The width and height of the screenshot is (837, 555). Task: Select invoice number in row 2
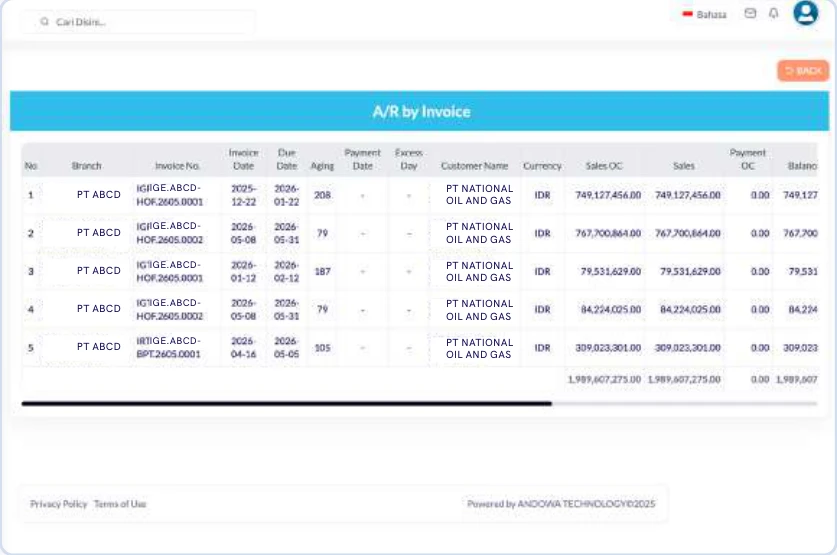170,233
